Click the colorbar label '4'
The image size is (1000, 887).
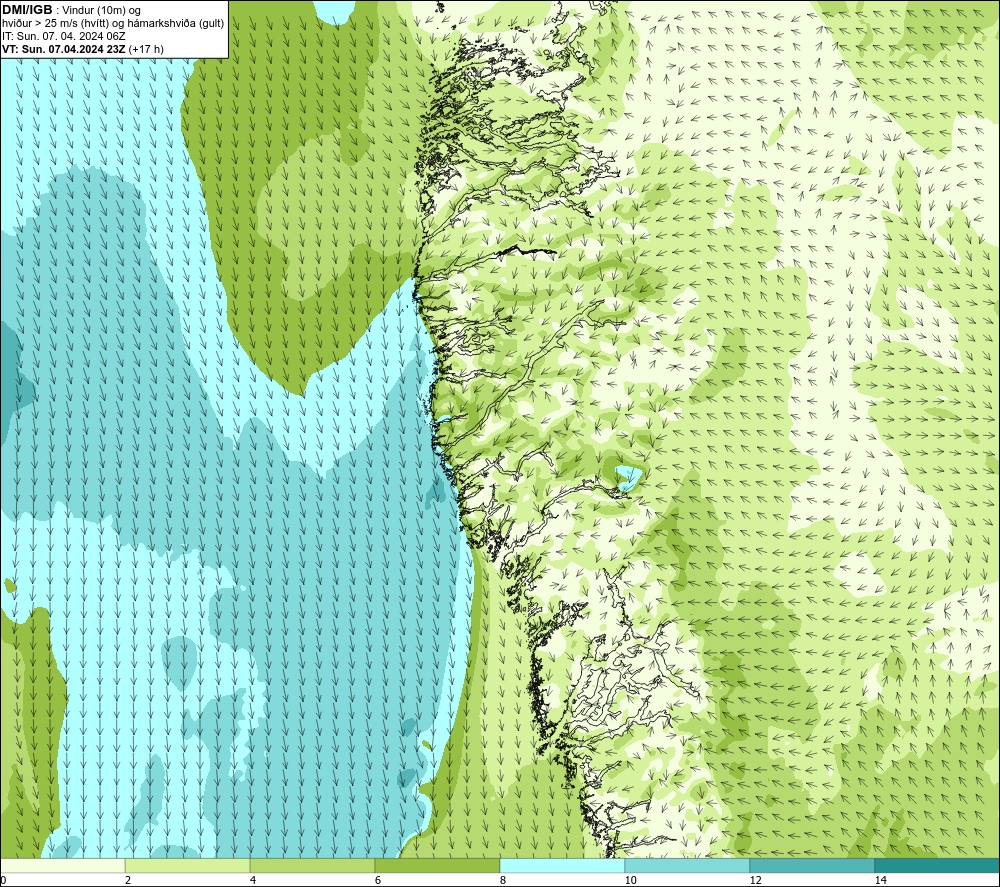click(x=253, y=880)
